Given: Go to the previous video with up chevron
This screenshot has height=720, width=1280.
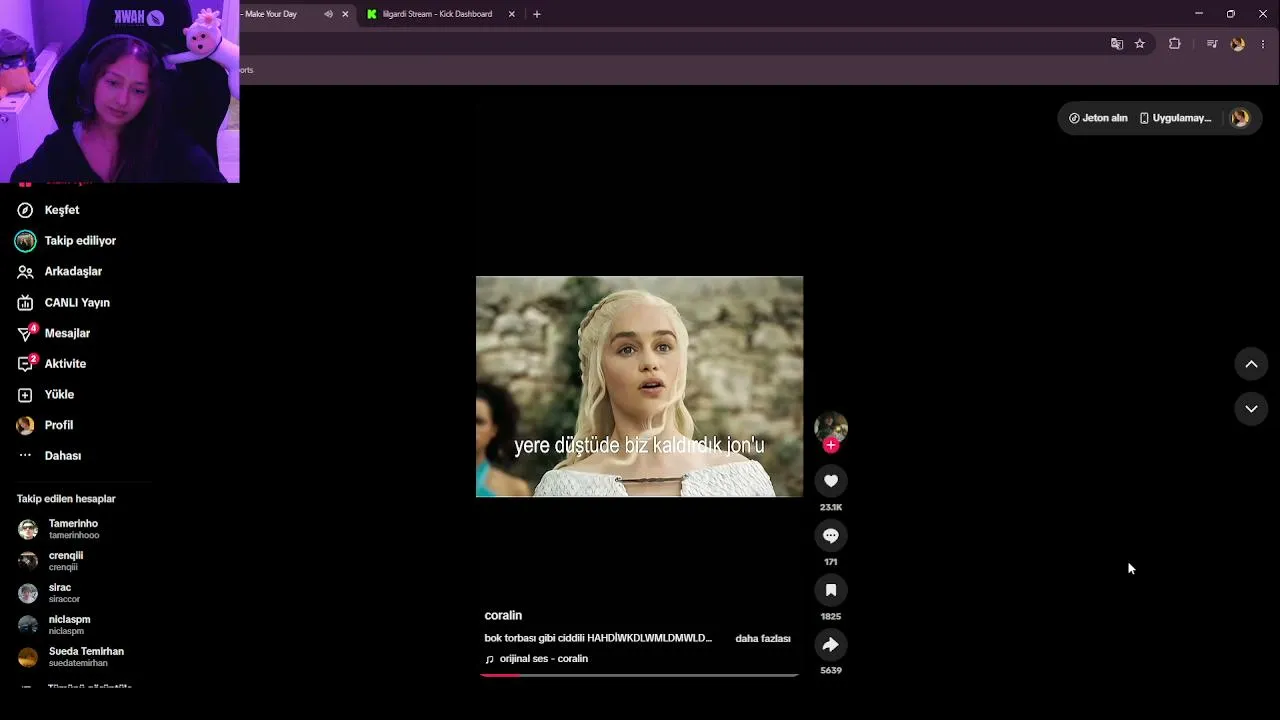Looking at the screenshot, I should 1251,364.
